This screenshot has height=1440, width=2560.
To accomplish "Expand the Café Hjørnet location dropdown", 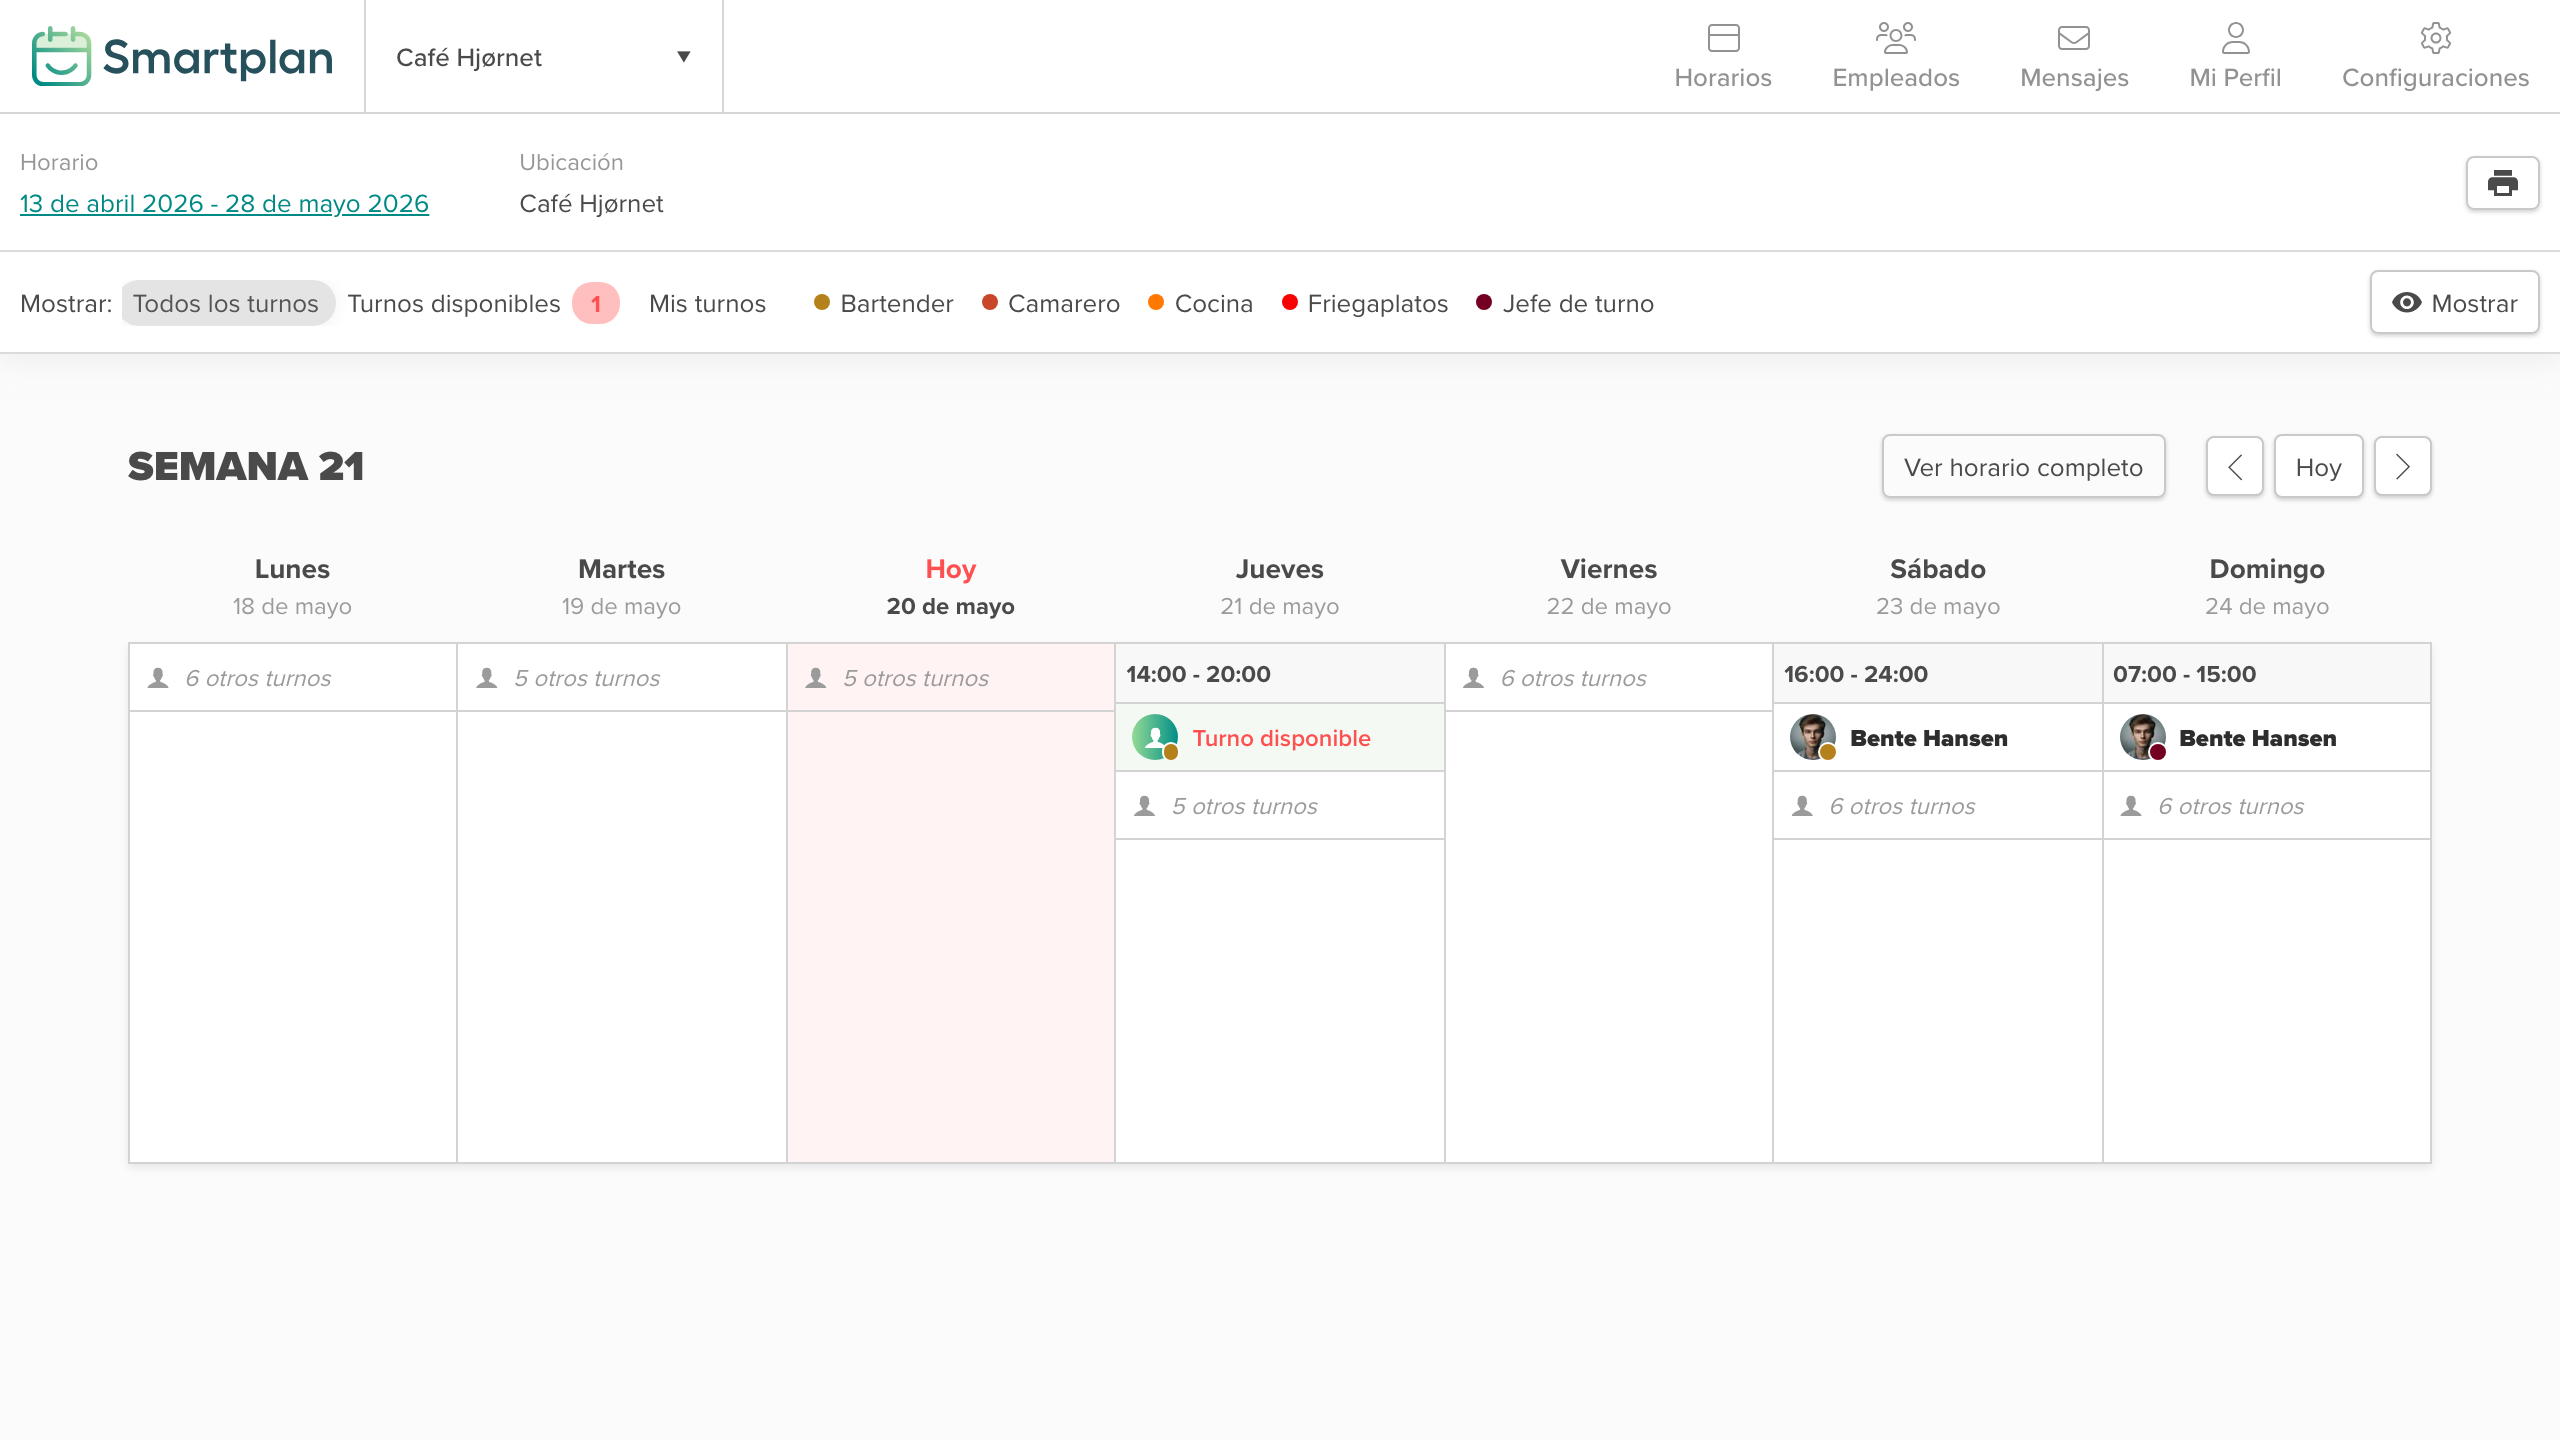I will click(544, 57).
